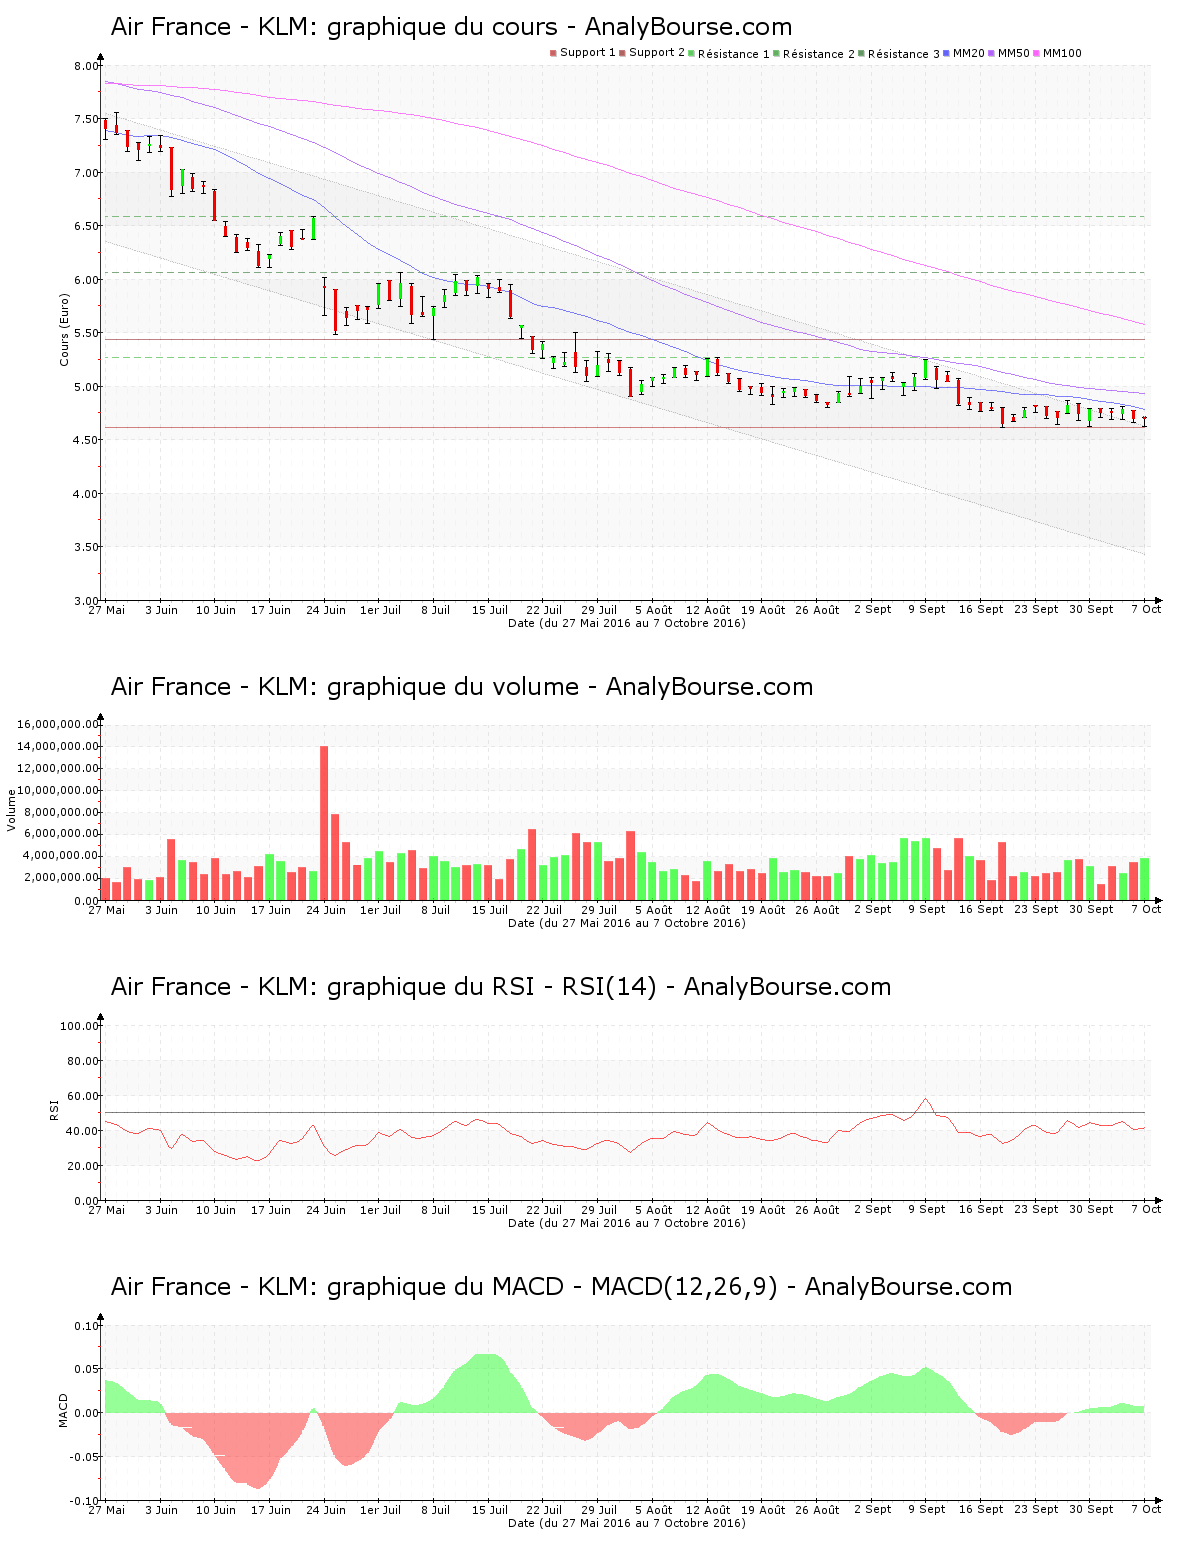Click '7 Oct' on the price chart axis
The height and width of the screenshot is (1550, 1200).
click(x=1147, y=610)
